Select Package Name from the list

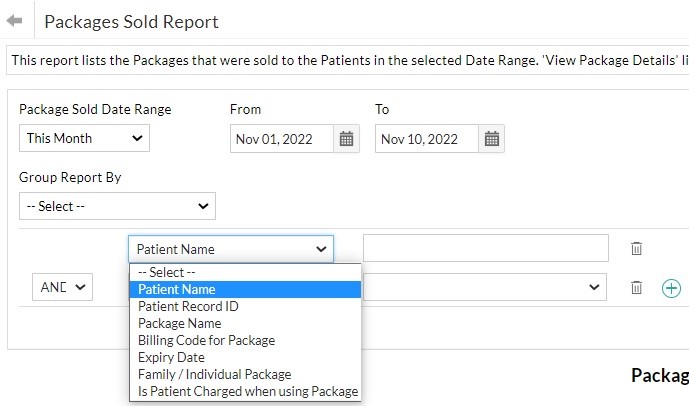point(245,323)
